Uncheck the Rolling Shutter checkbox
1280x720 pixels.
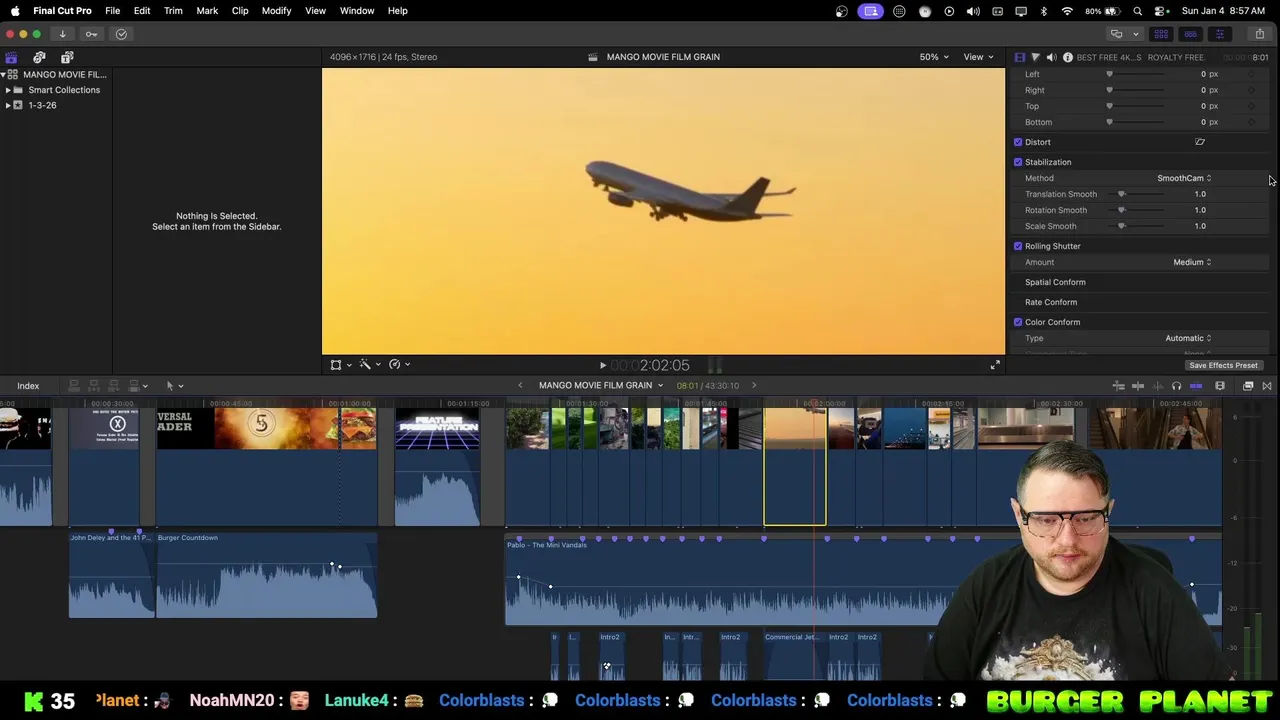[x=1018, y=246]
